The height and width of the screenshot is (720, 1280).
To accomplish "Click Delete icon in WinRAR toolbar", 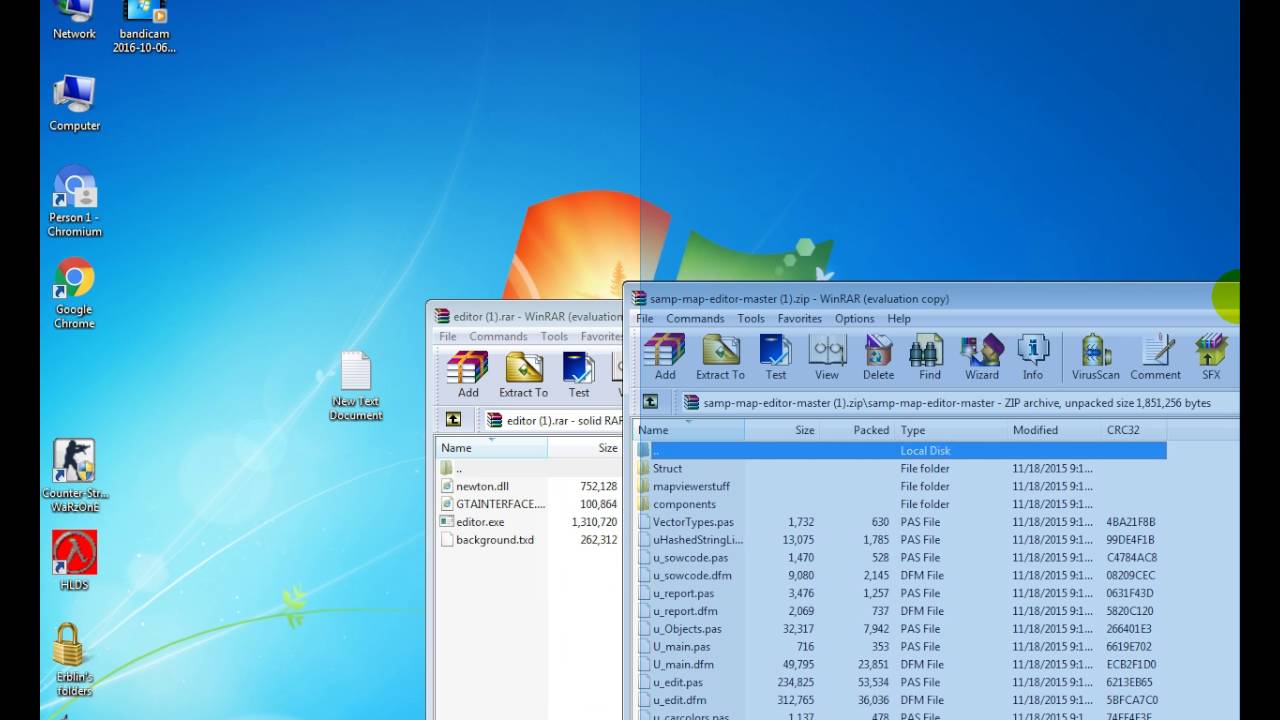I will 878,357.
